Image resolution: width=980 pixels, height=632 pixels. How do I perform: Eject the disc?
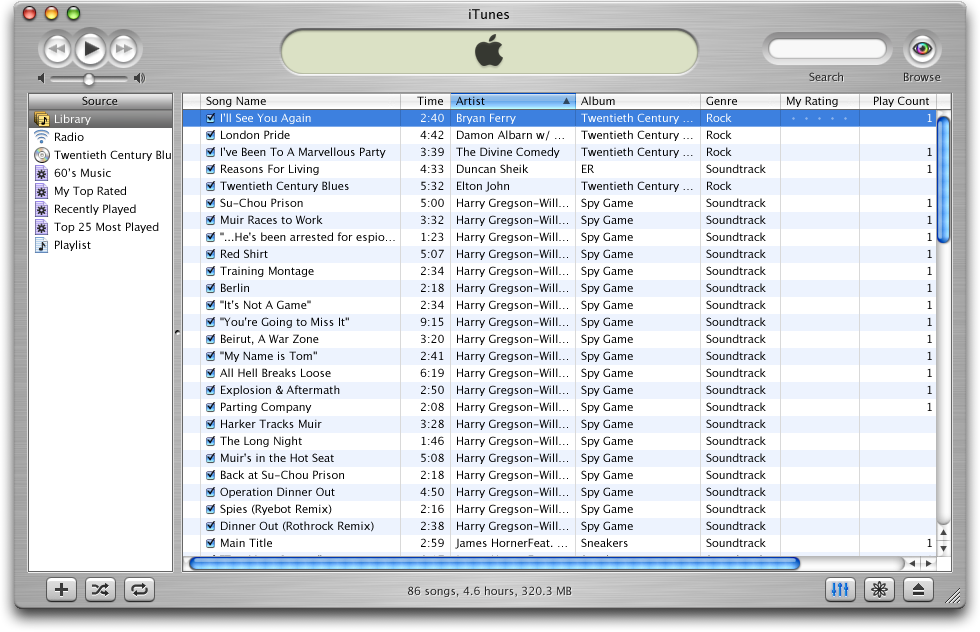918,590
